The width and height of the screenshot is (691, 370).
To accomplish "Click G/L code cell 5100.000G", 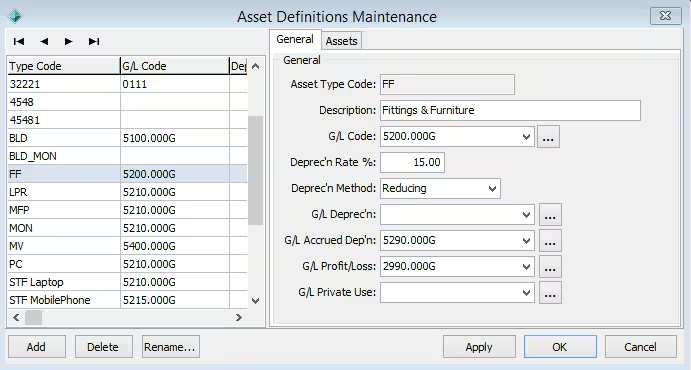I will 175,138.
